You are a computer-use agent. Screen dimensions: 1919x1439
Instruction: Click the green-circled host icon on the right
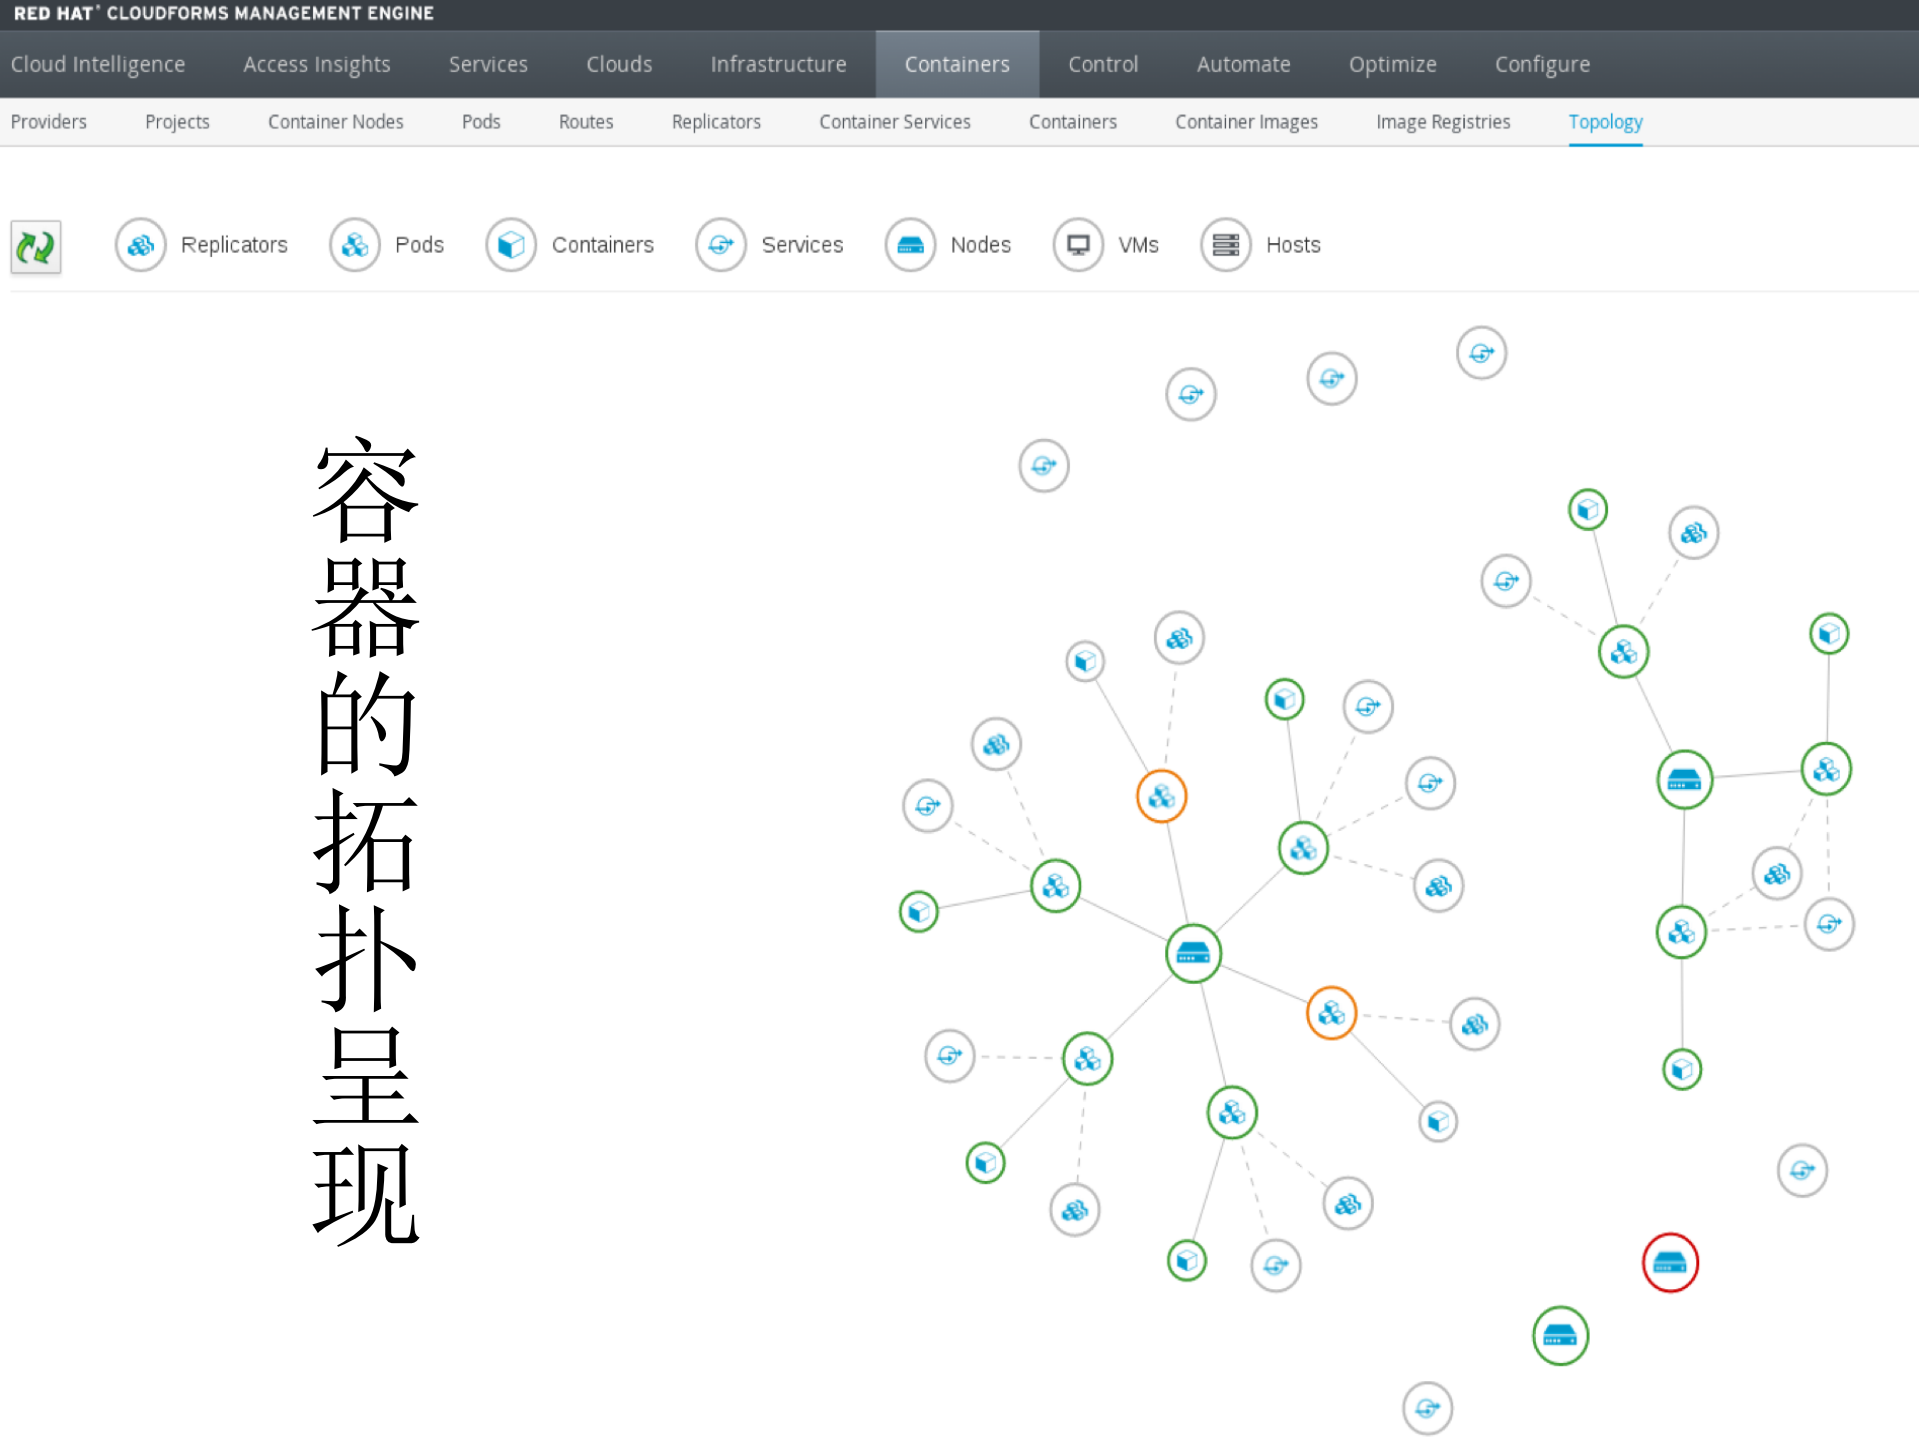pyautogui.click(x=1683, y=779)
